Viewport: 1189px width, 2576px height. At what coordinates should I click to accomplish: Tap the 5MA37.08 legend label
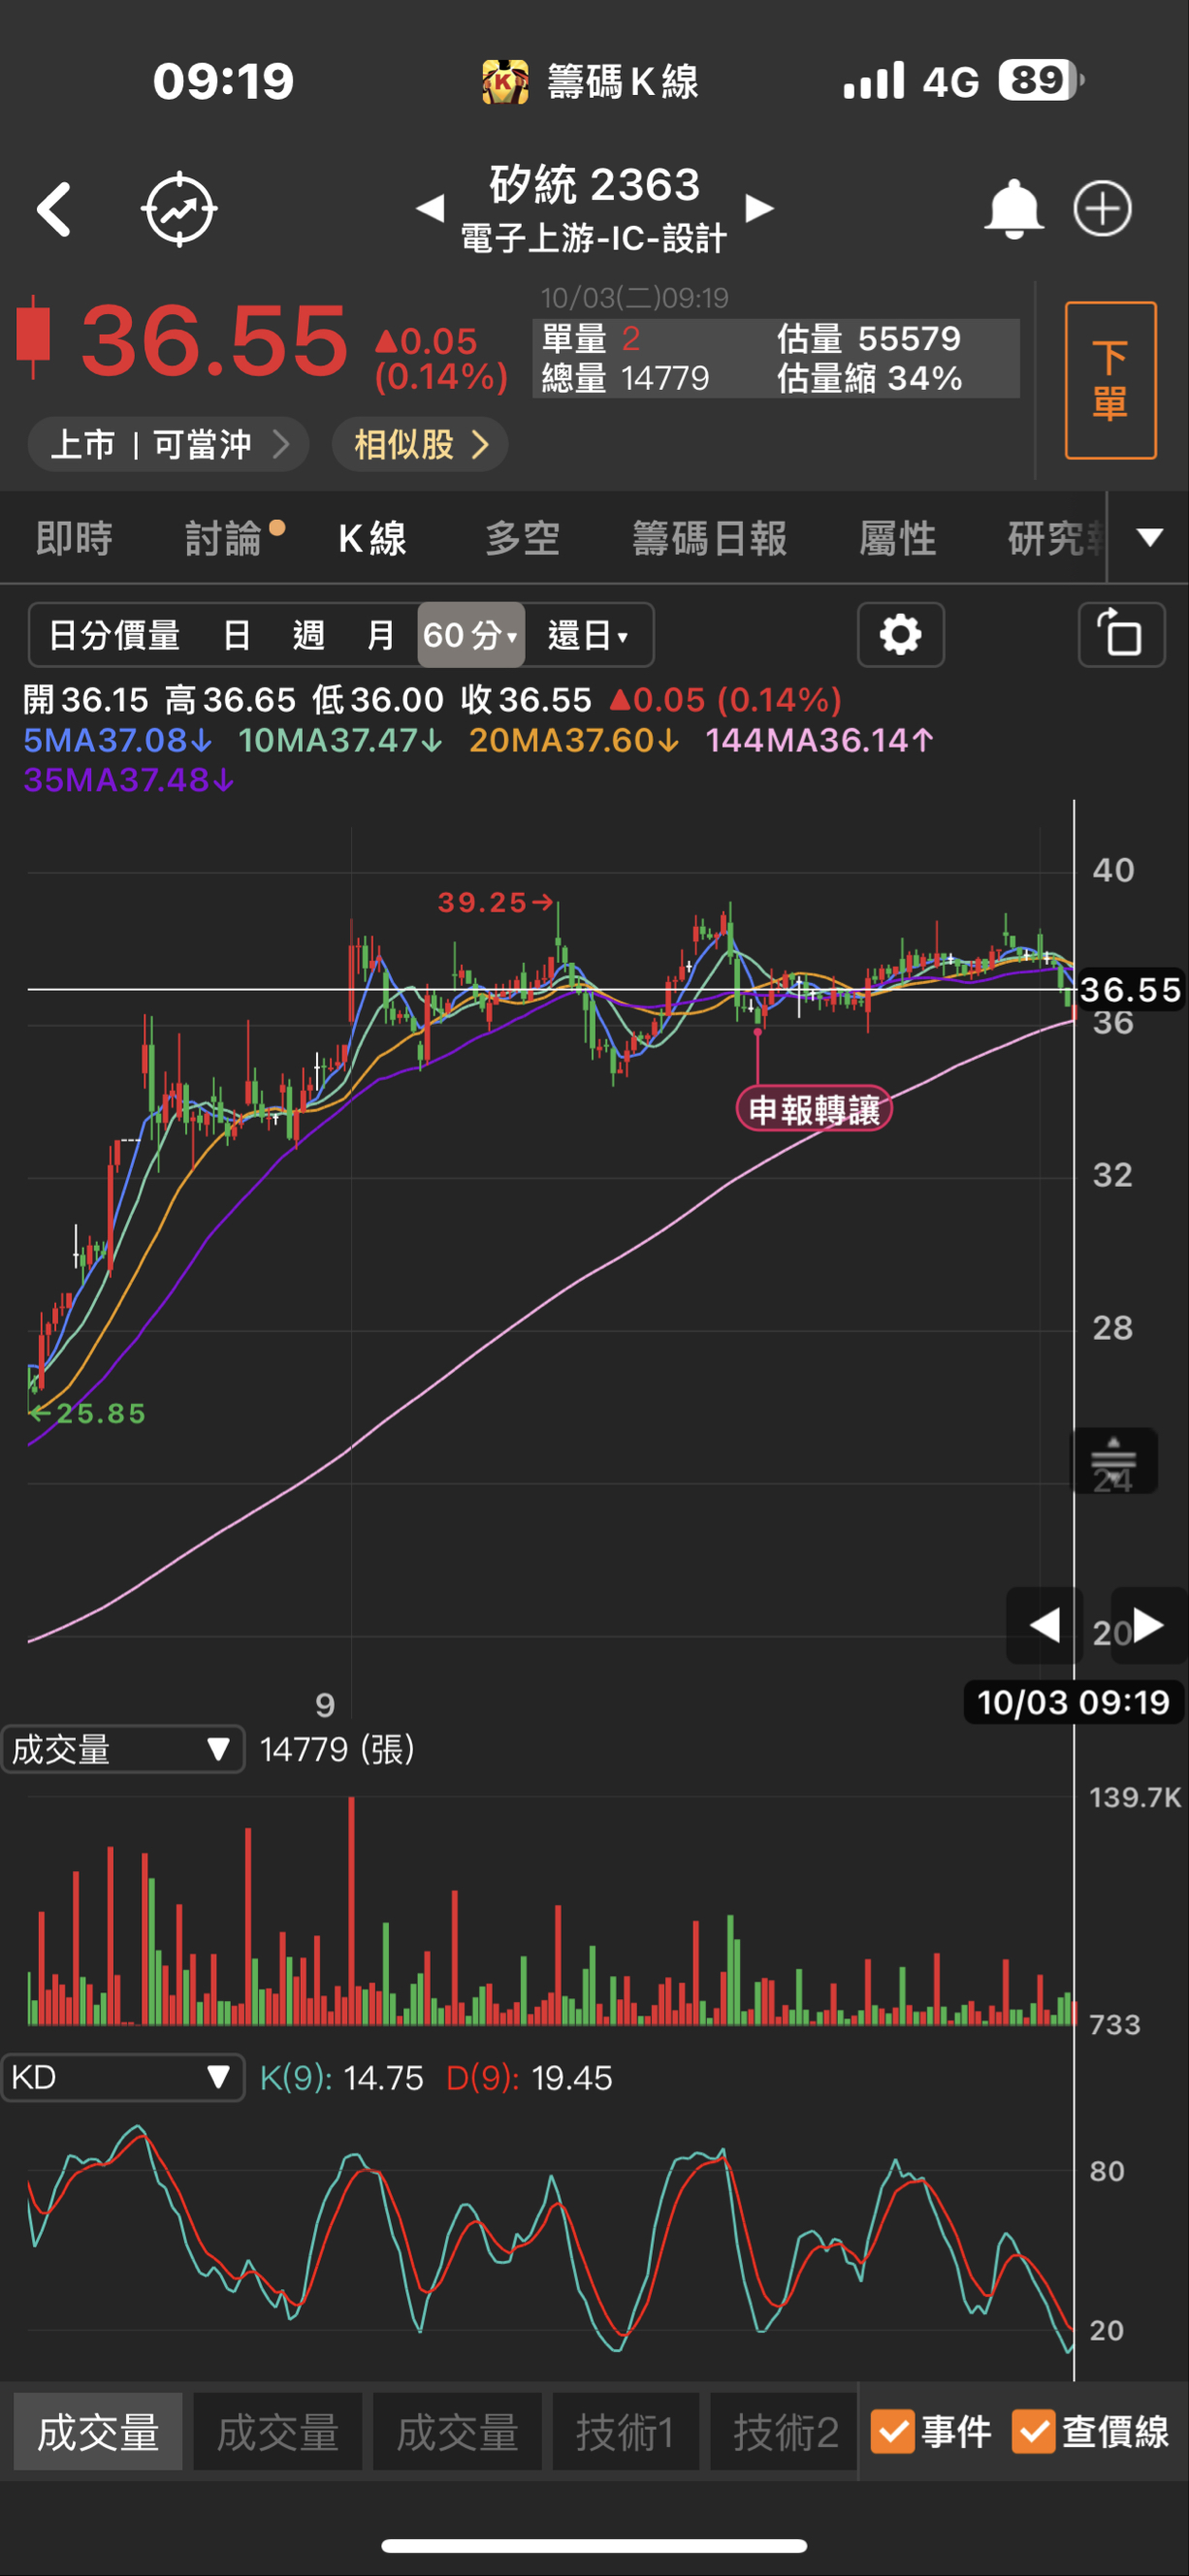coord(117,740)
